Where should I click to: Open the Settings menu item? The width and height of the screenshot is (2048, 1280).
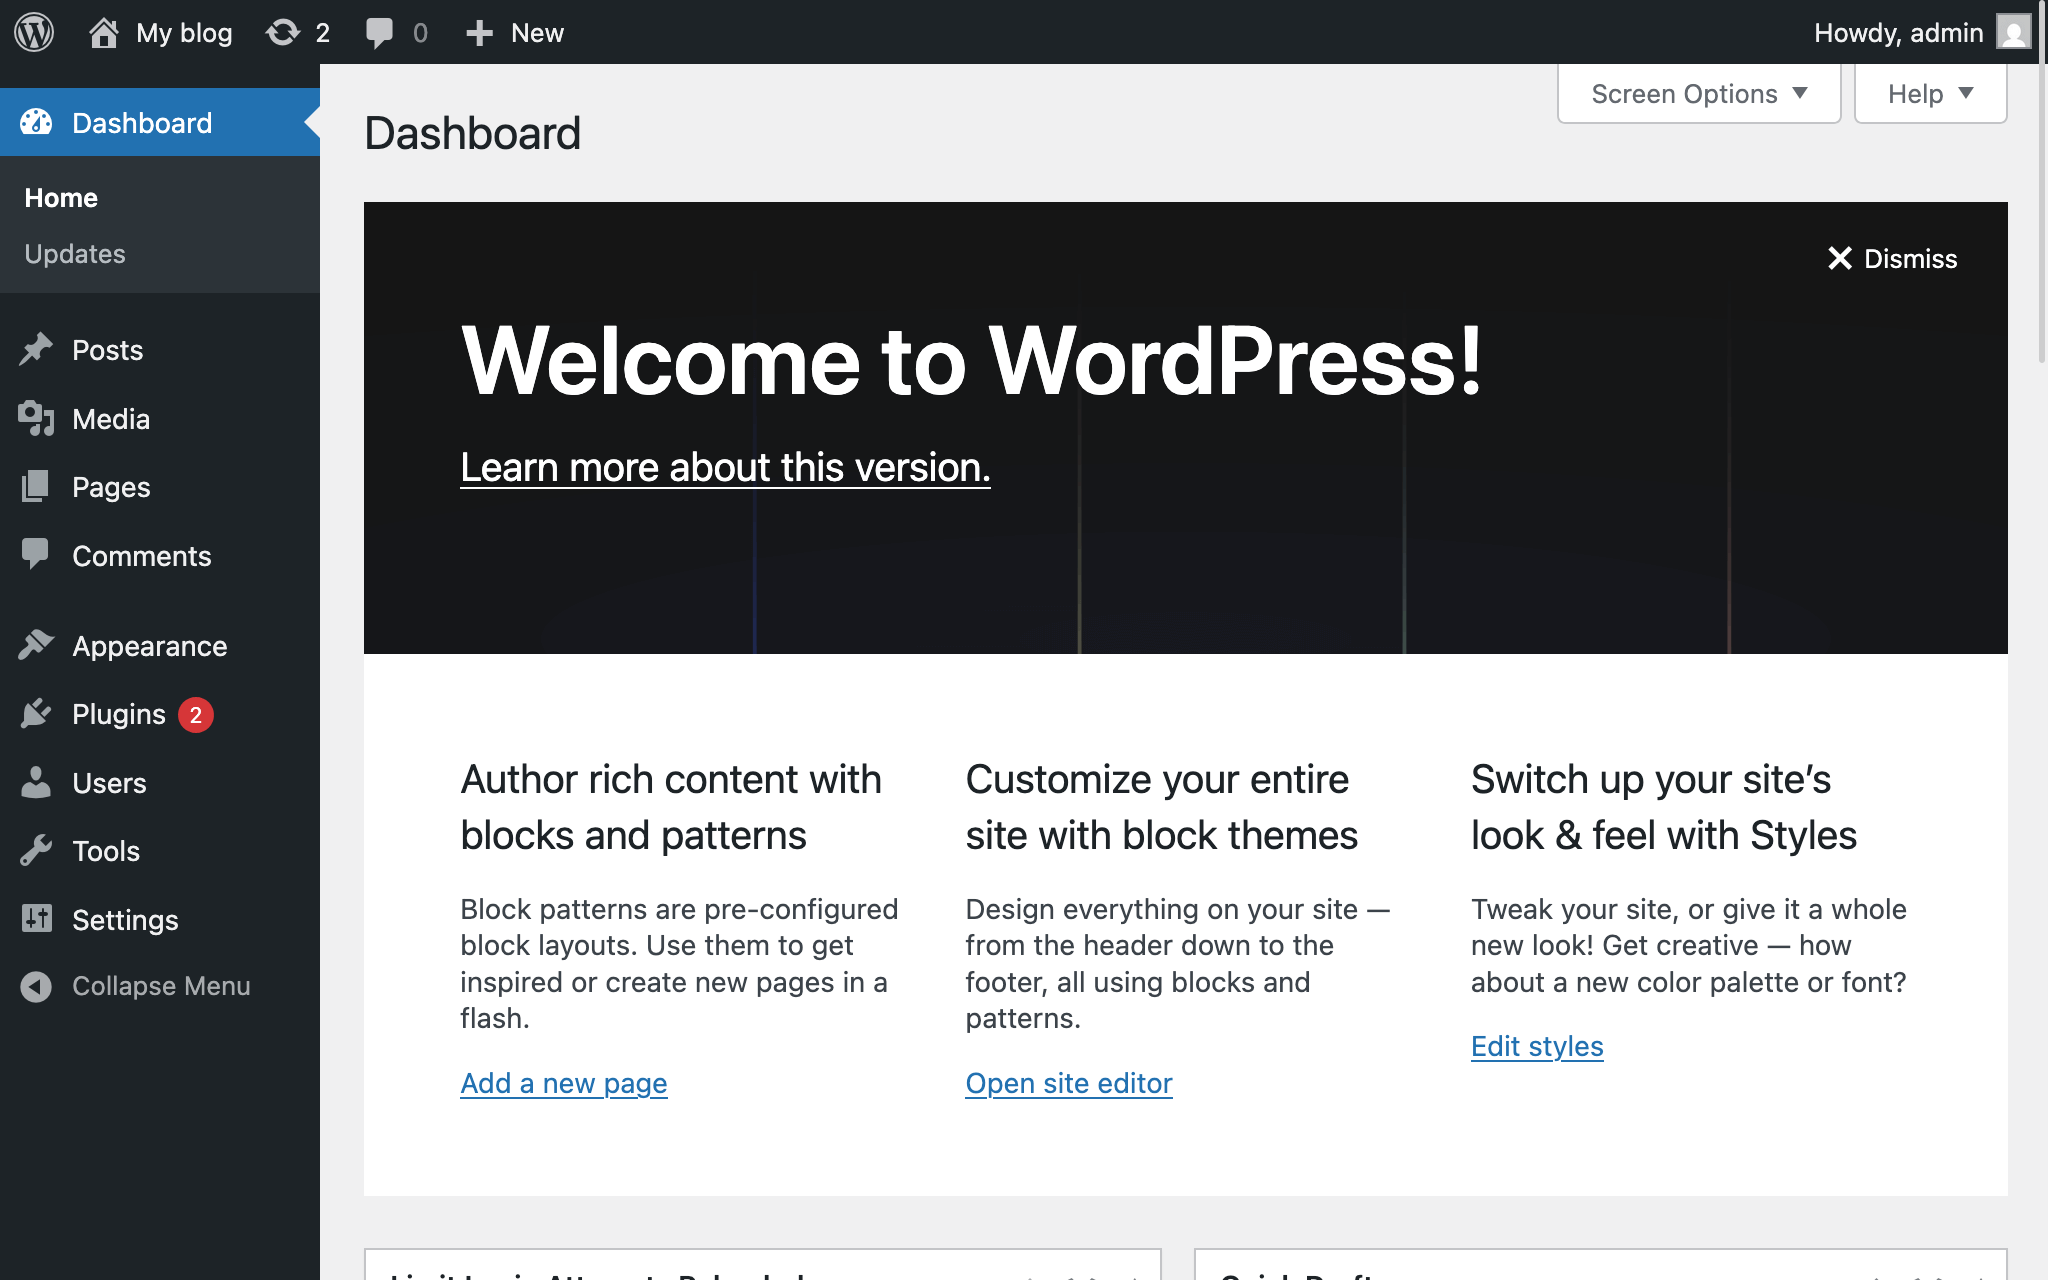point(125,920)
